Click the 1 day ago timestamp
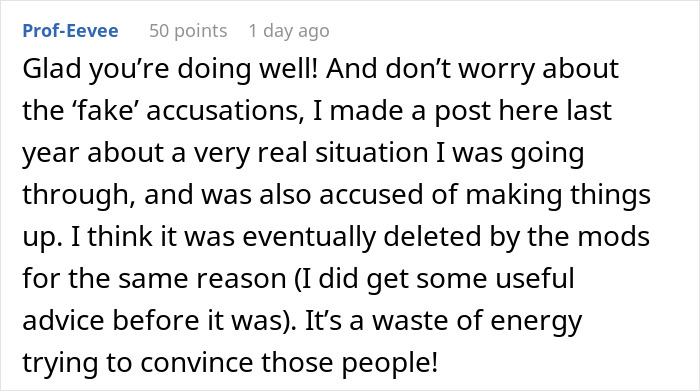The image size is (700, 391). click(289, 31)
